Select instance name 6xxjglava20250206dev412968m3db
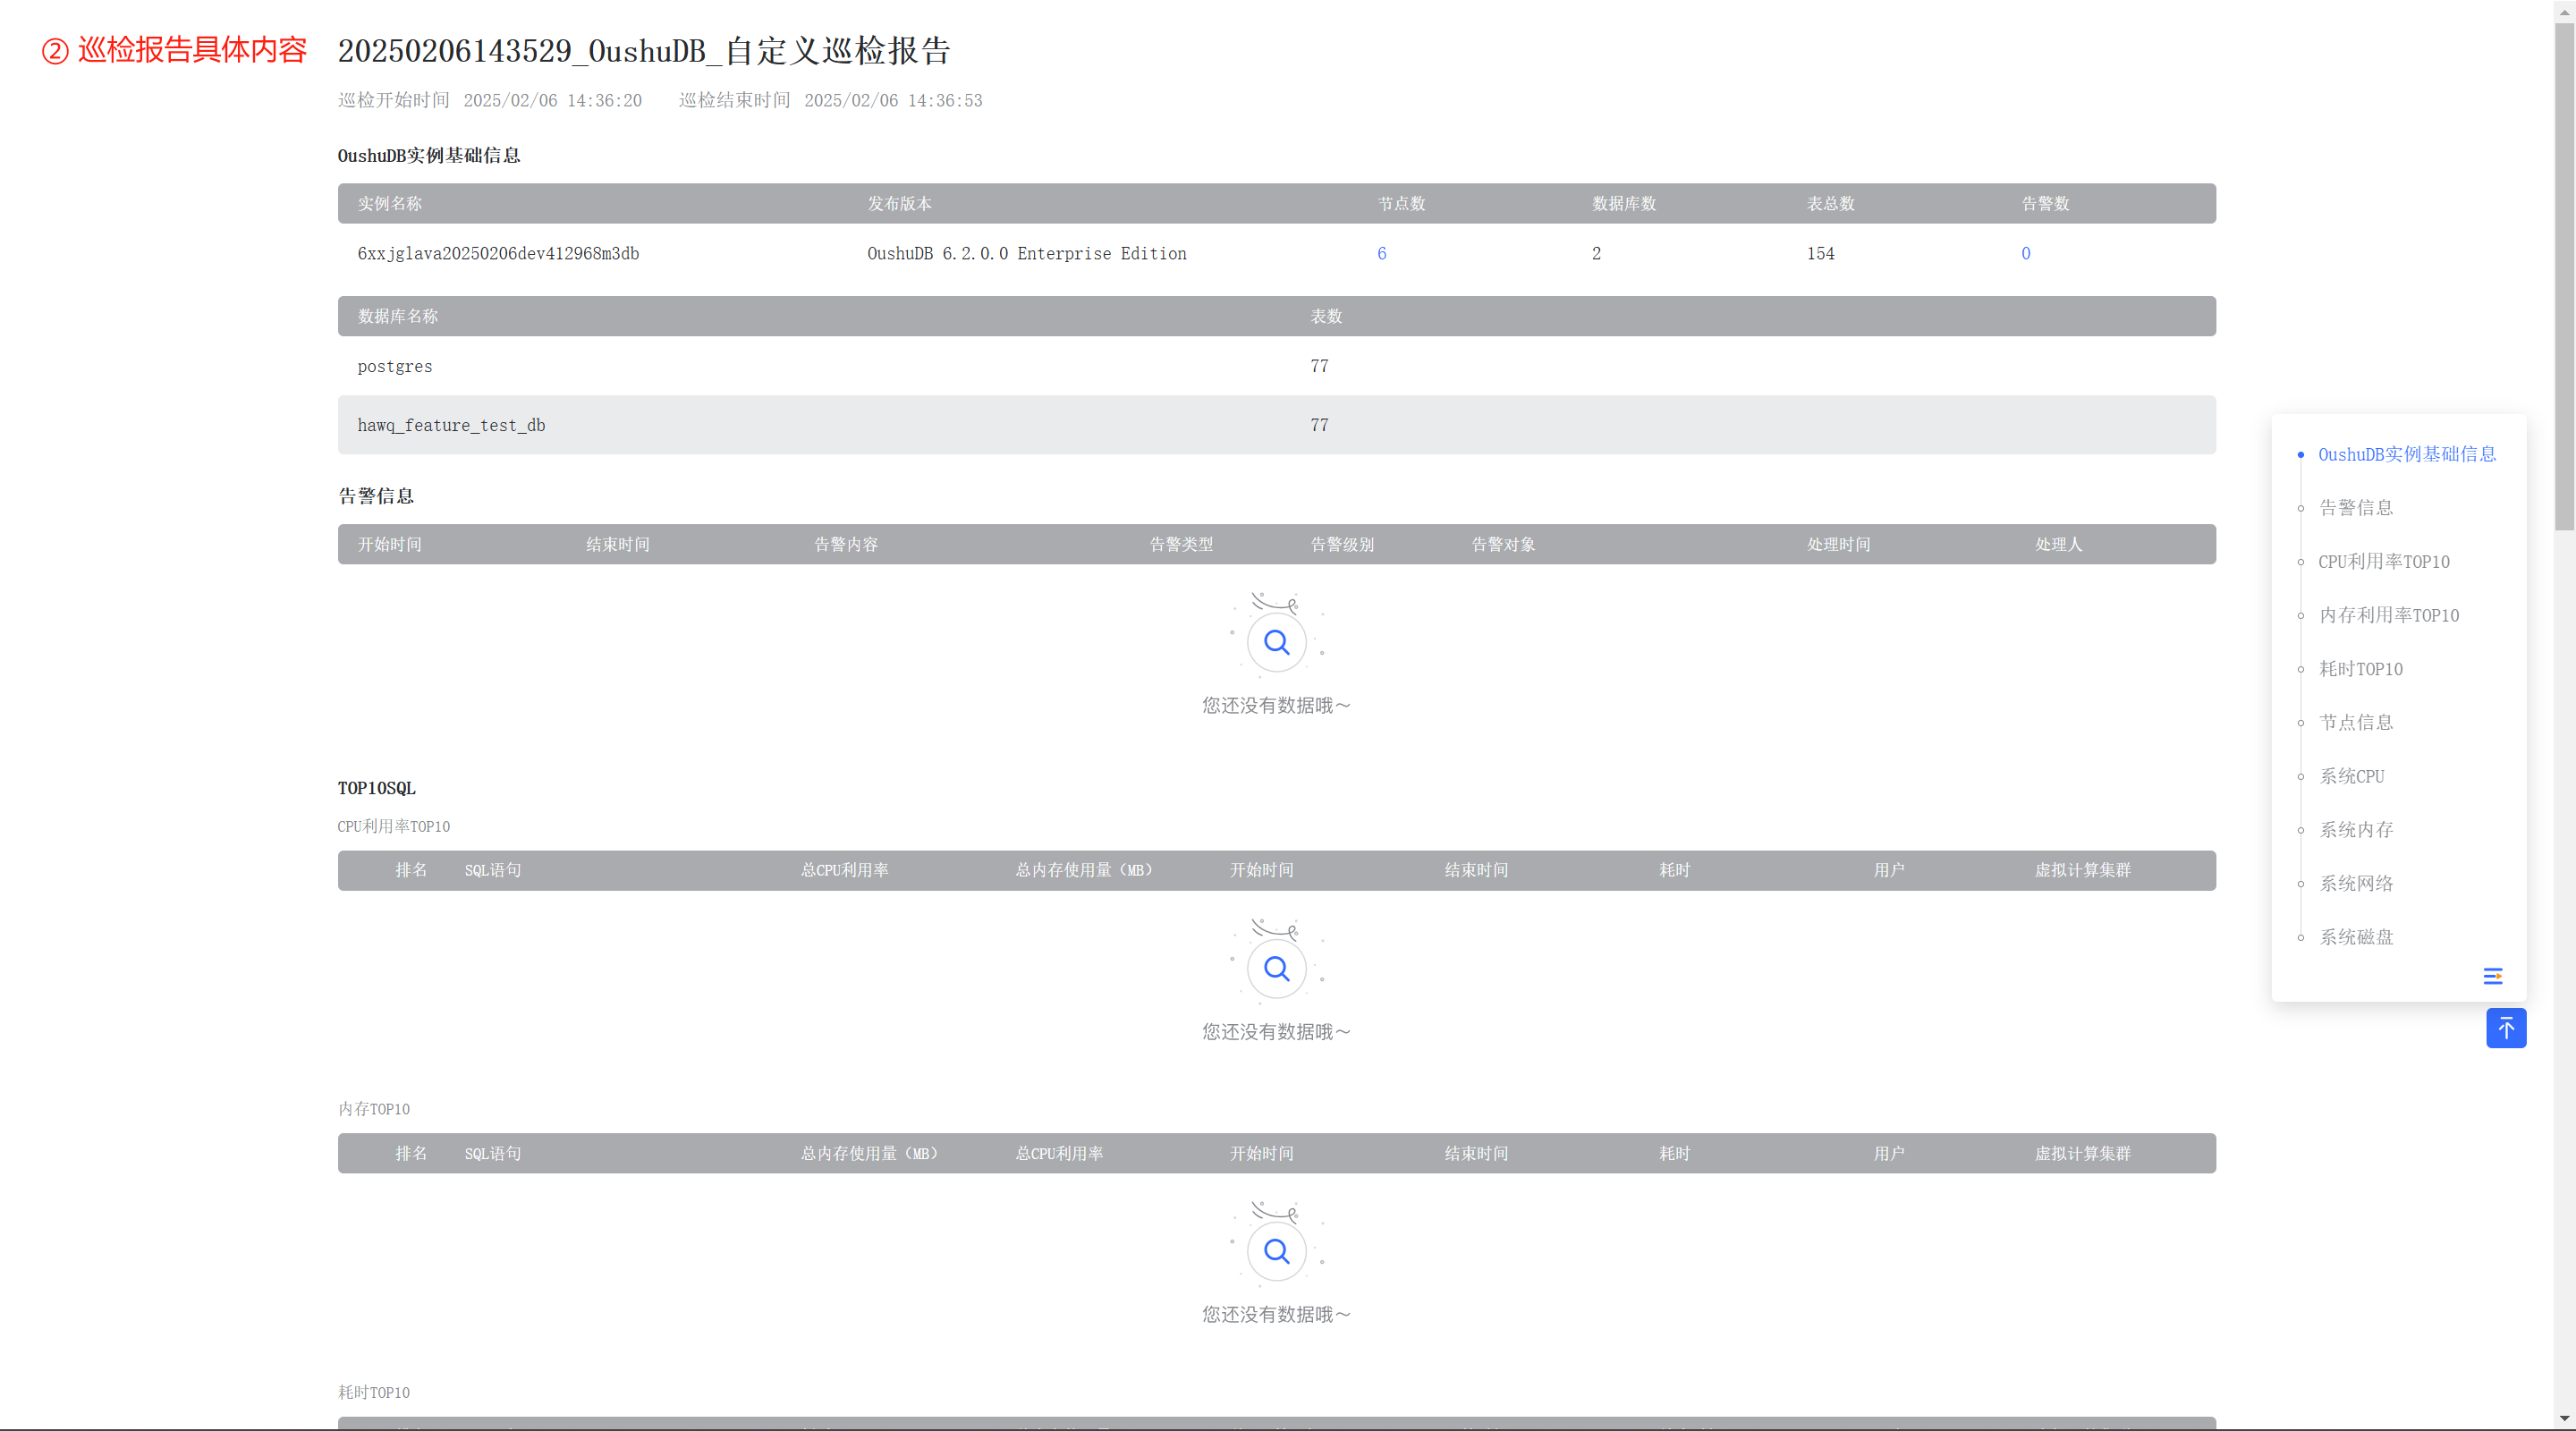The width and height of the screenshot is (2576, 1431). (498, 254)
